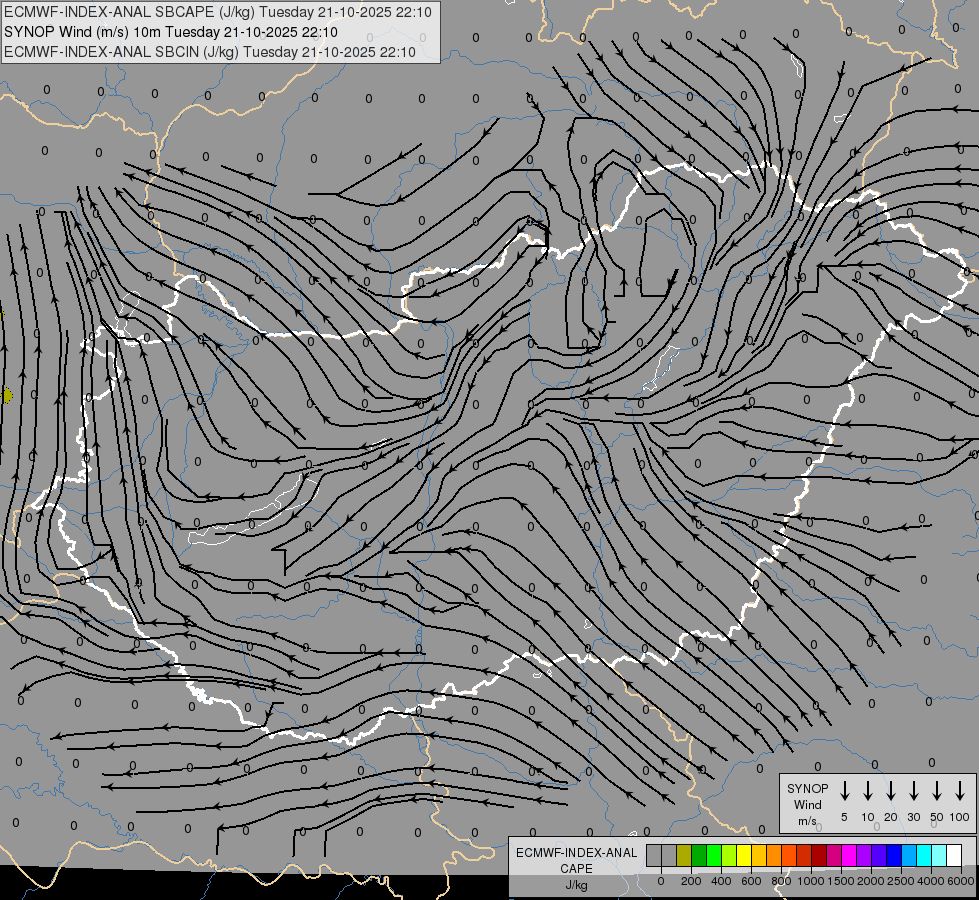979x900 pixels.
Task: Click the 100 m/s wind arrow in legend
Action: pyautogui.click(x=960, y=791)
